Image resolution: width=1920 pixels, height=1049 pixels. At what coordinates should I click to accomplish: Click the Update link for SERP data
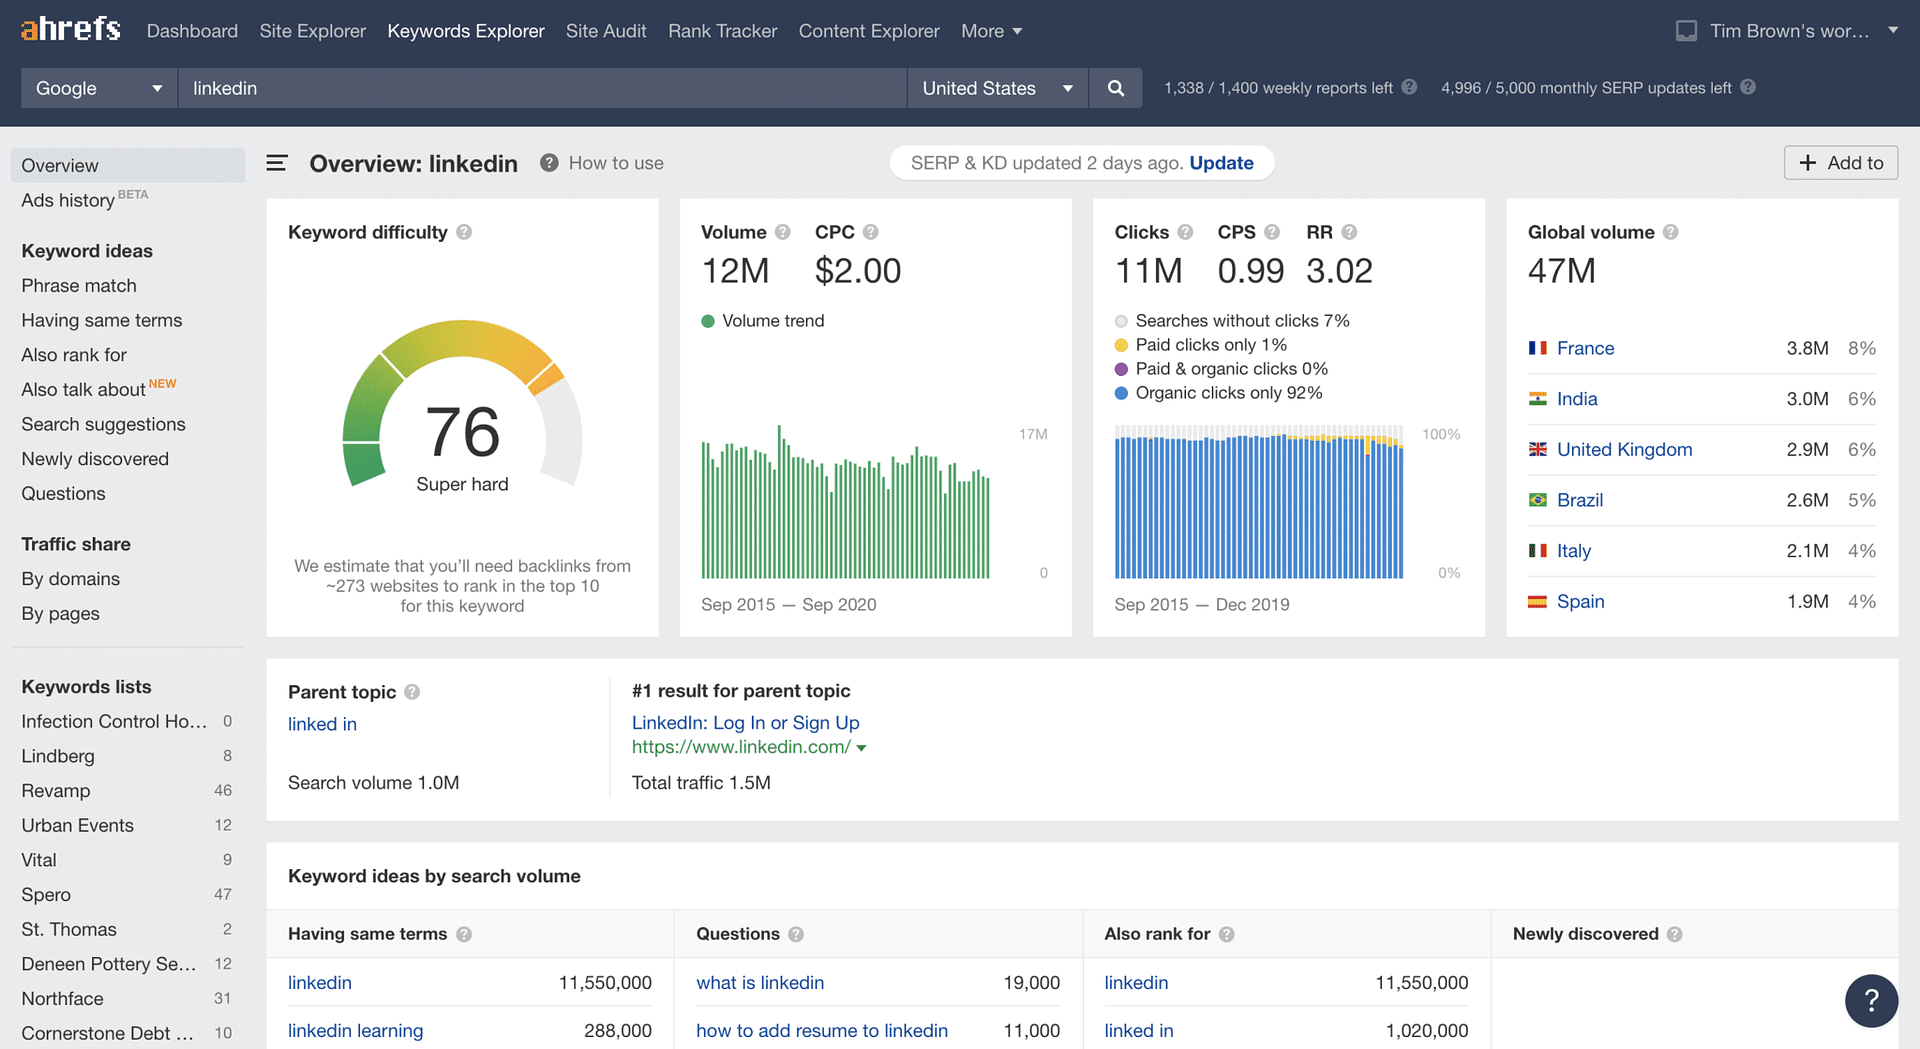(1221, 162)
